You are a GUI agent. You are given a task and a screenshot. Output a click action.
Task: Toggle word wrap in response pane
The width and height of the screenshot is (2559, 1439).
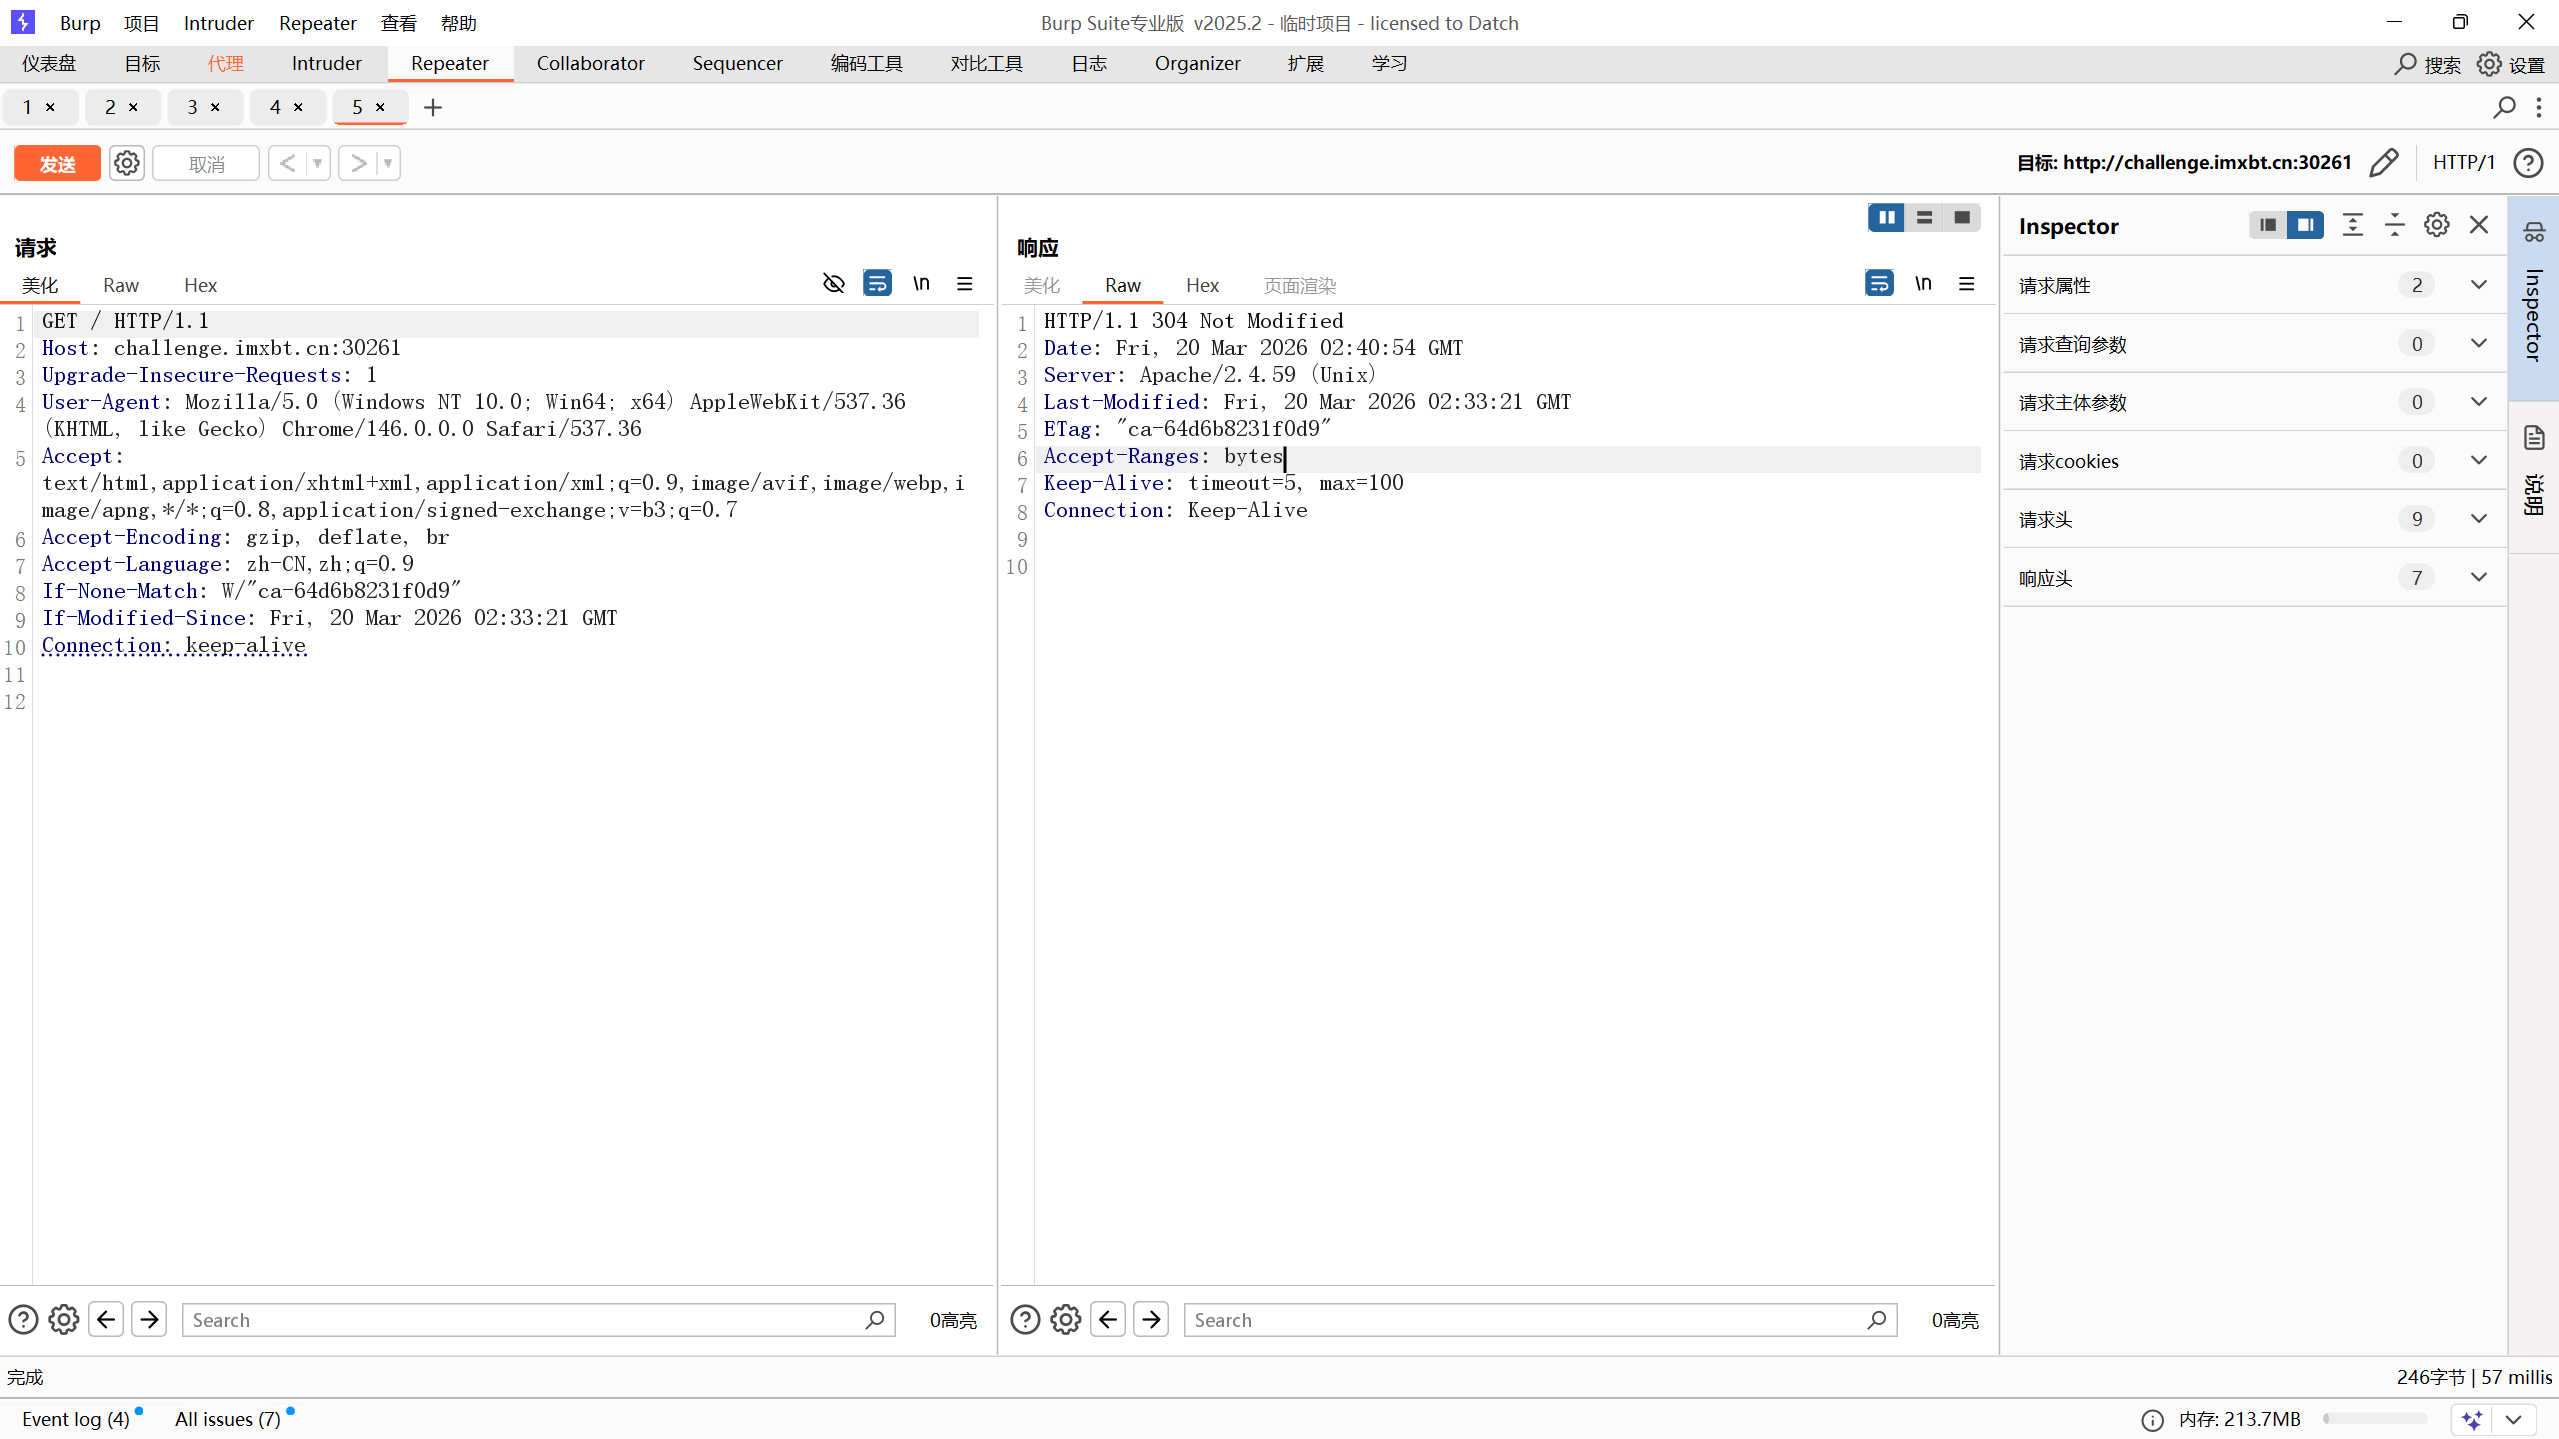(1878, 284)
